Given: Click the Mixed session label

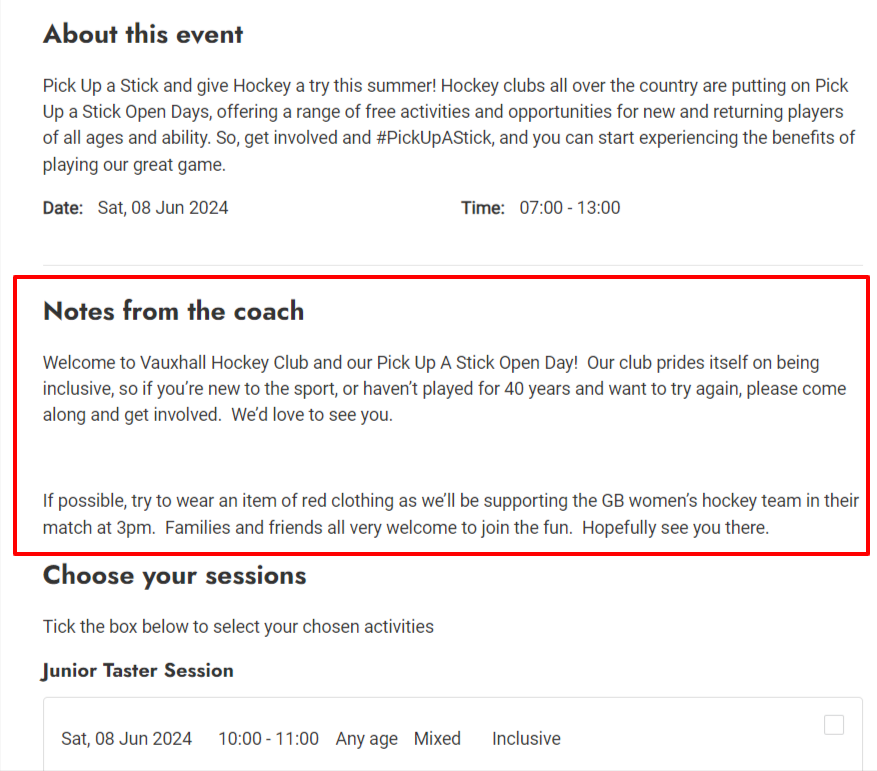Looking at the screenshot, I should pos(437,739).
